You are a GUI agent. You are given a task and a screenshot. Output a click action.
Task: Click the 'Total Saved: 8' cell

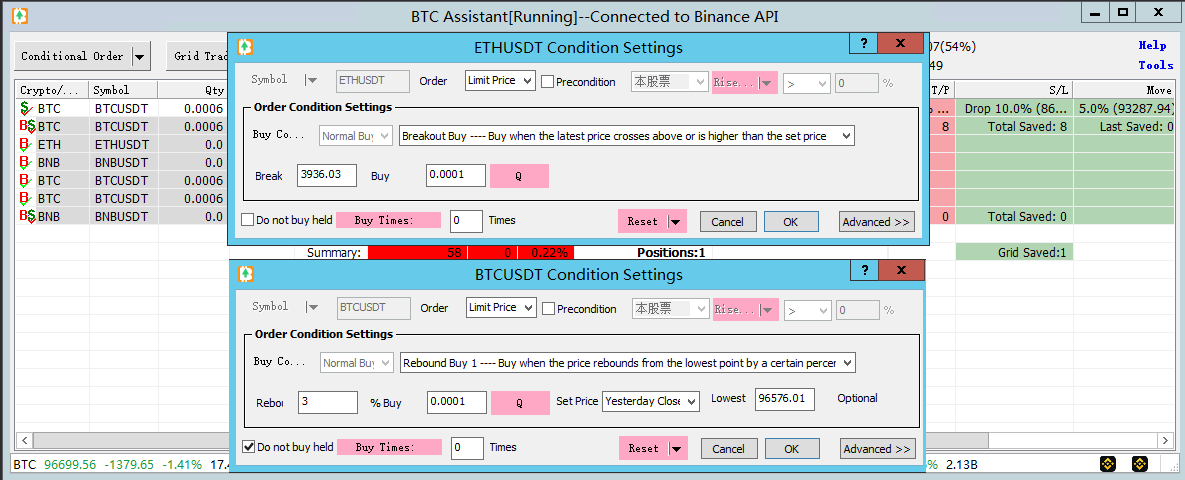[1014, 126]
